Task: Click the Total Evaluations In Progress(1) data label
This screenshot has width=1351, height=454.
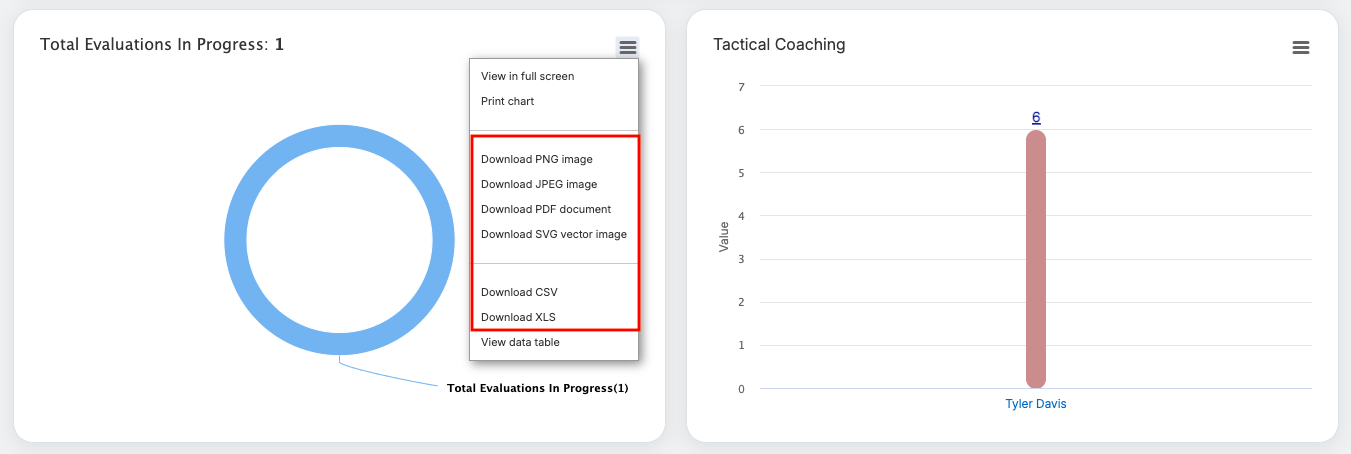Action: pyautogui.click(x=537, y=388)
